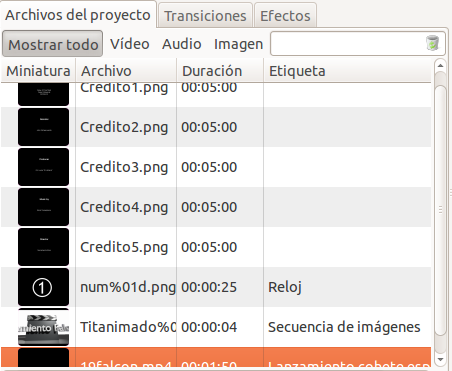Toggle the Mostrar todo filter

coord(53,44)
